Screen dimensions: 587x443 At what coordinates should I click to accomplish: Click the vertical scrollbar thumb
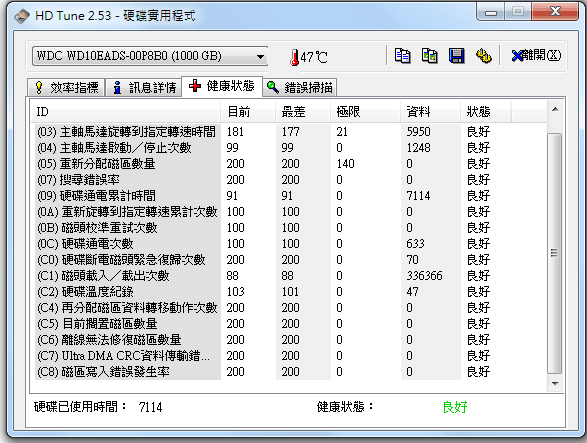point(554,253)
